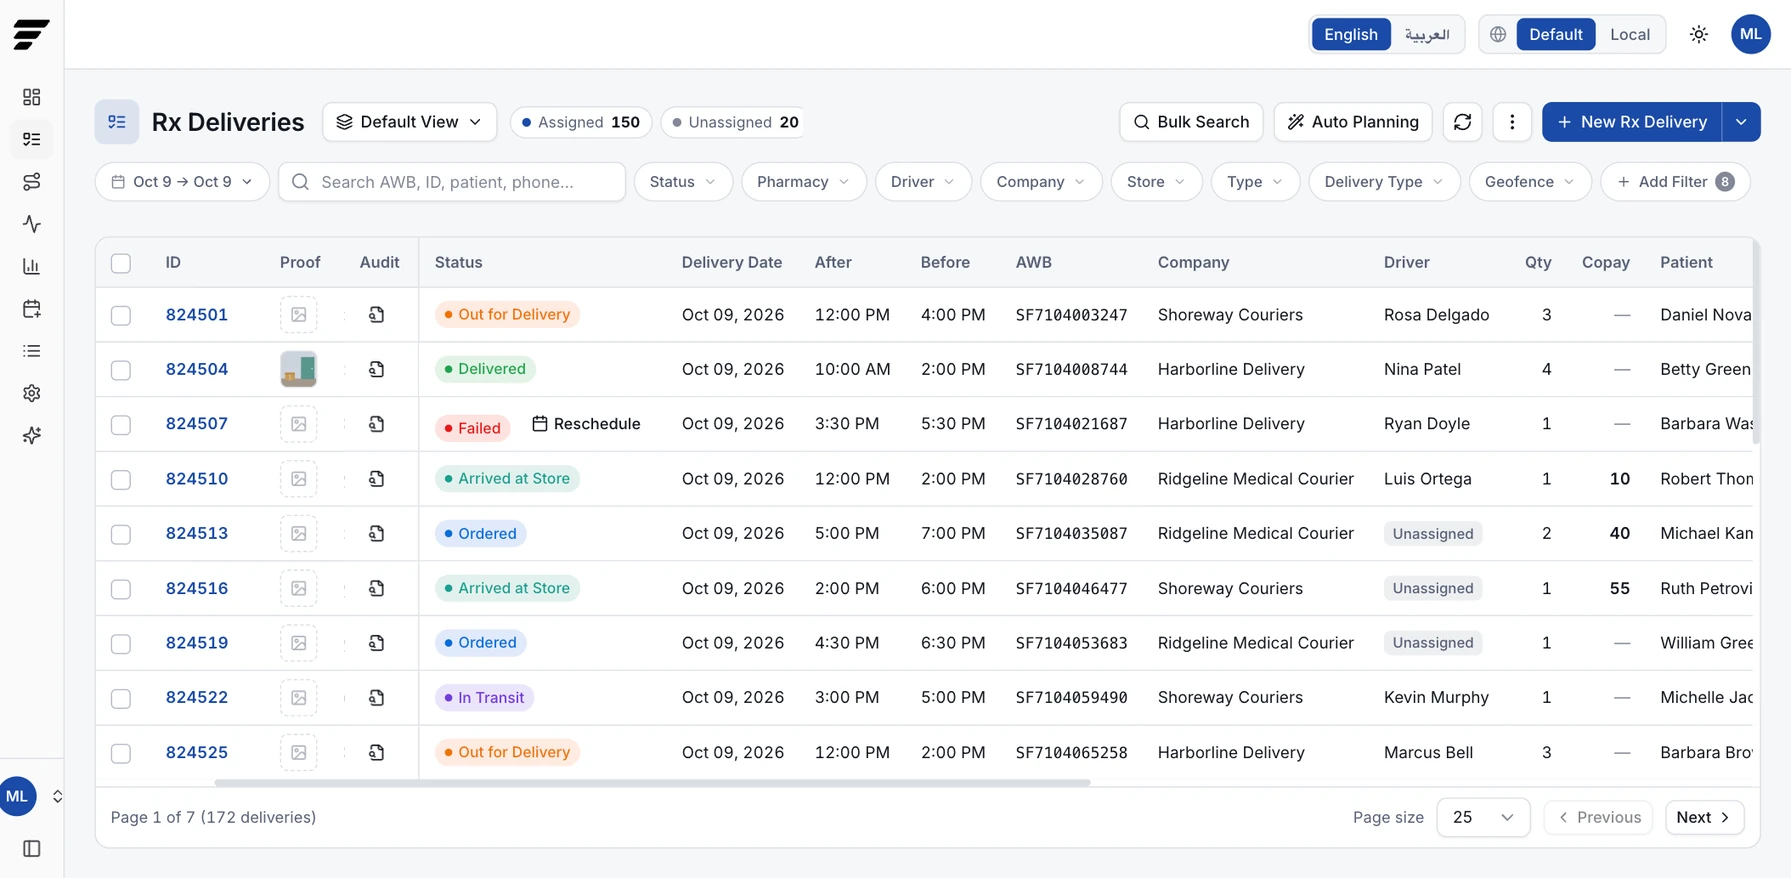Image resolution: width=1791 pixels, height=878 pixels.
Task: Click the Bulk Search button
Action: (1191, 122)
